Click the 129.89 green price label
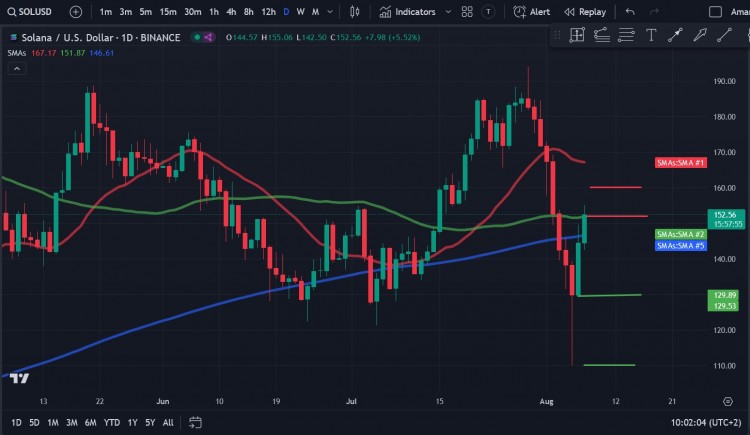 (725, 295)
